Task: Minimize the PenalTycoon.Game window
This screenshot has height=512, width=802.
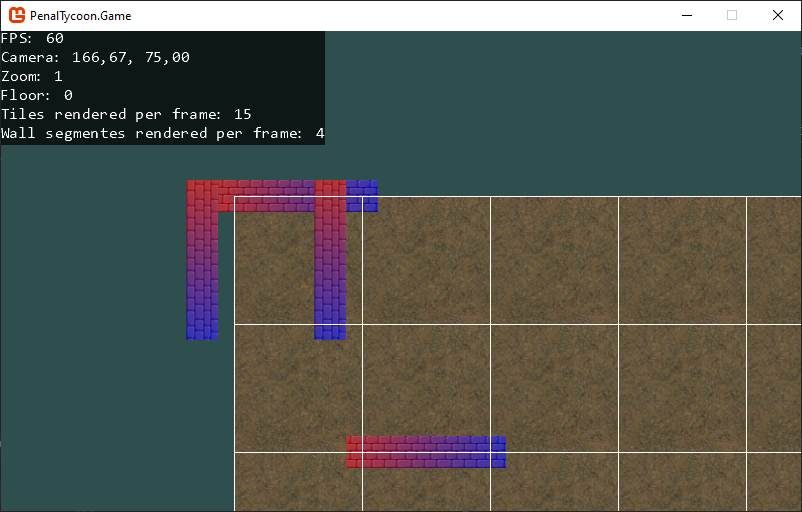Action: pyautogui.click(x=687, y=15)
